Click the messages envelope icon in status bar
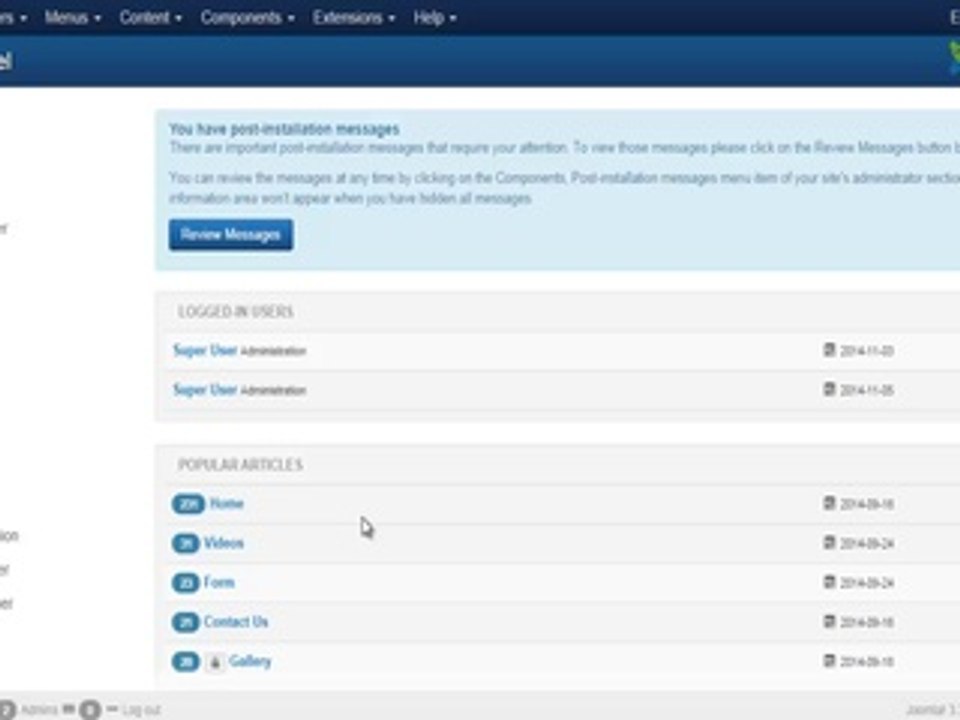The width and height of the screenshot is (960, 720). [x=69, y=709]
